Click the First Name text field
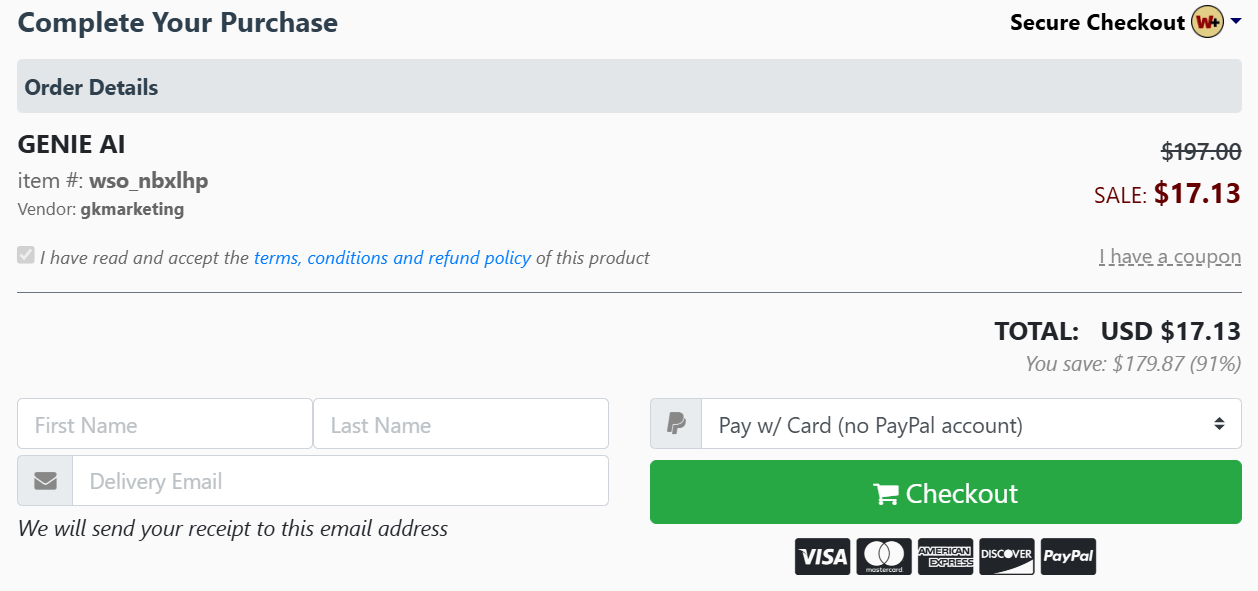The width and height of the screenshot is (1258, 591). 164,424
